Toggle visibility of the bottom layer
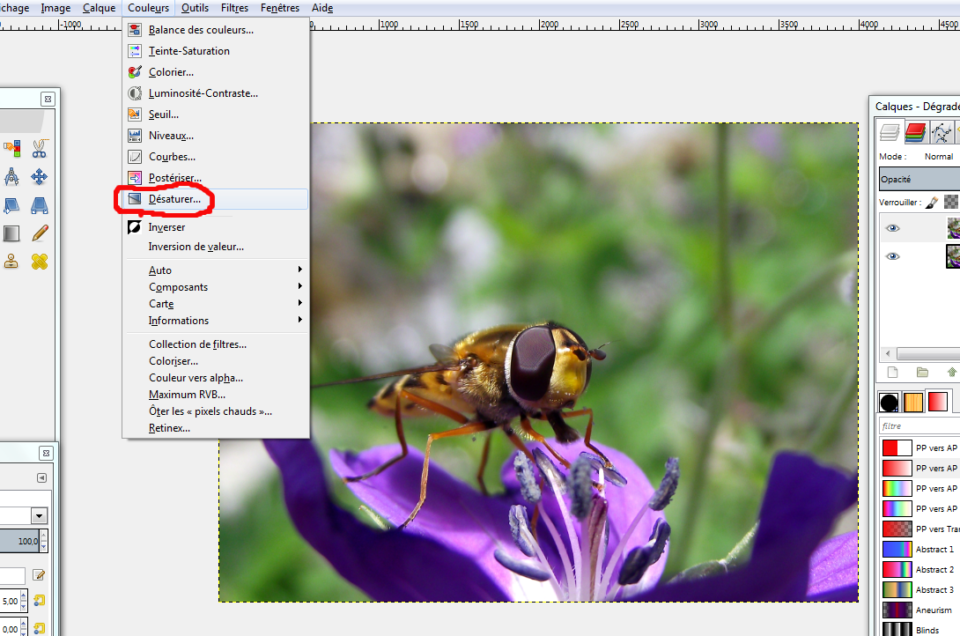 pyautogui.click(x=893, y=256)
